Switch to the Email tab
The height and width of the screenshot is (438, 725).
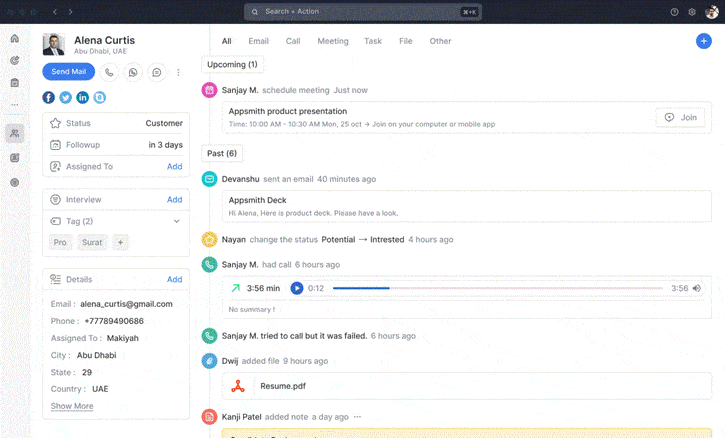point(258,41)
